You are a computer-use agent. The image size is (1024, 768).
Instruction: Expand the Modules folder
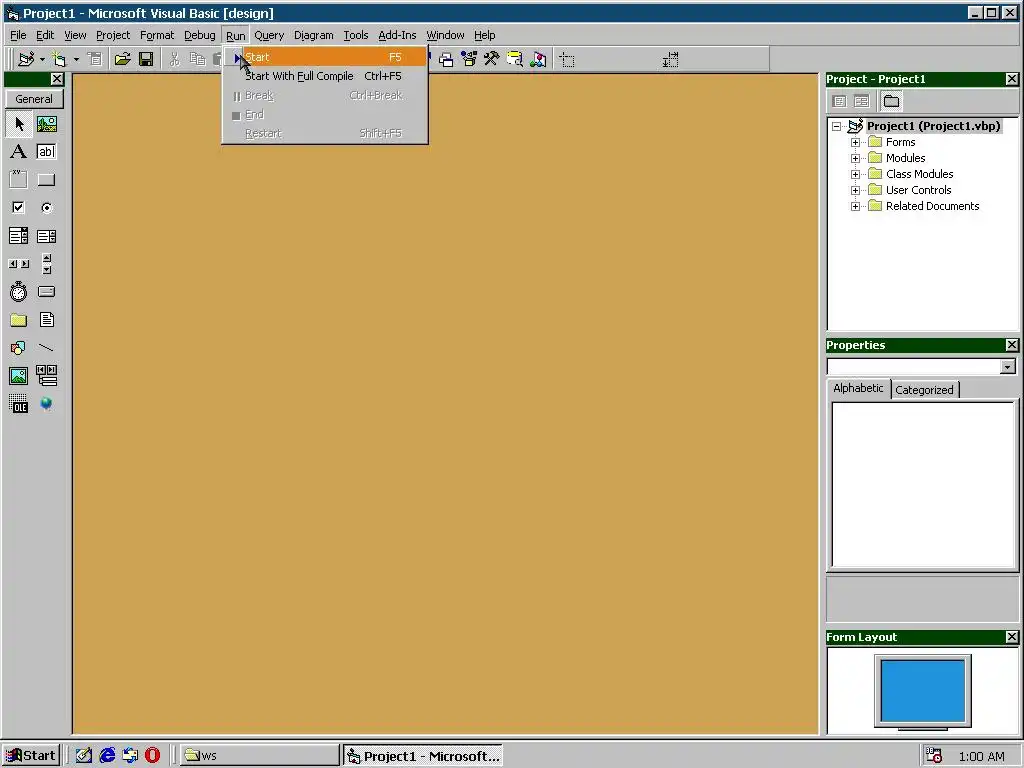[x=856, y=158]
